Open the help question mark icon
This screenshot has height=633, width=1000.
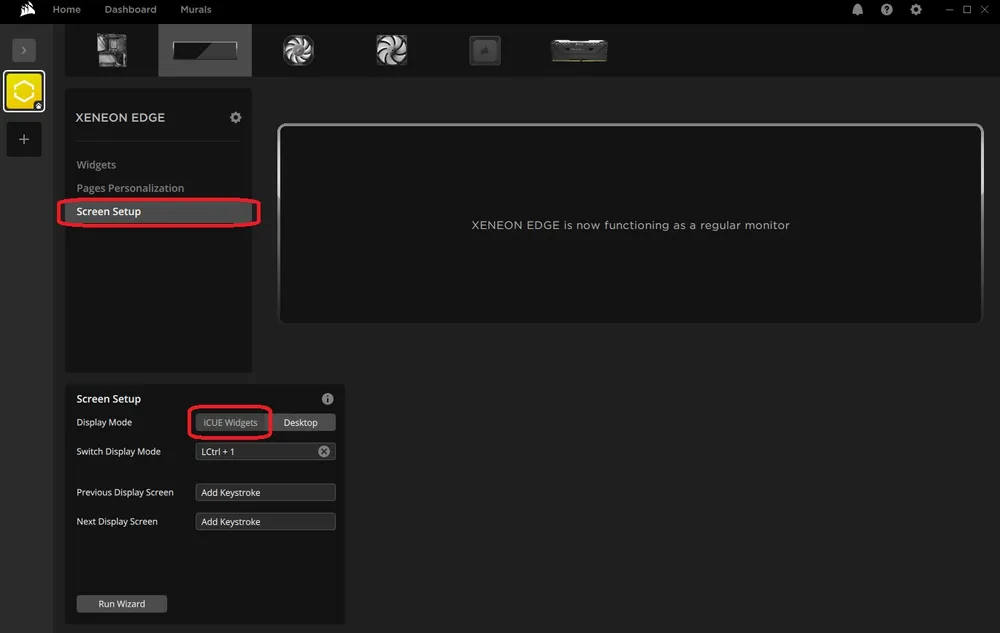click(886, 10)
